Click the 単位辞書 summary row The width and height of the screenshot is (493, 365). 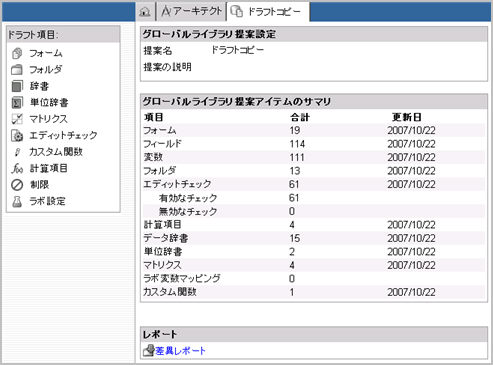click(x=313, y=252)
